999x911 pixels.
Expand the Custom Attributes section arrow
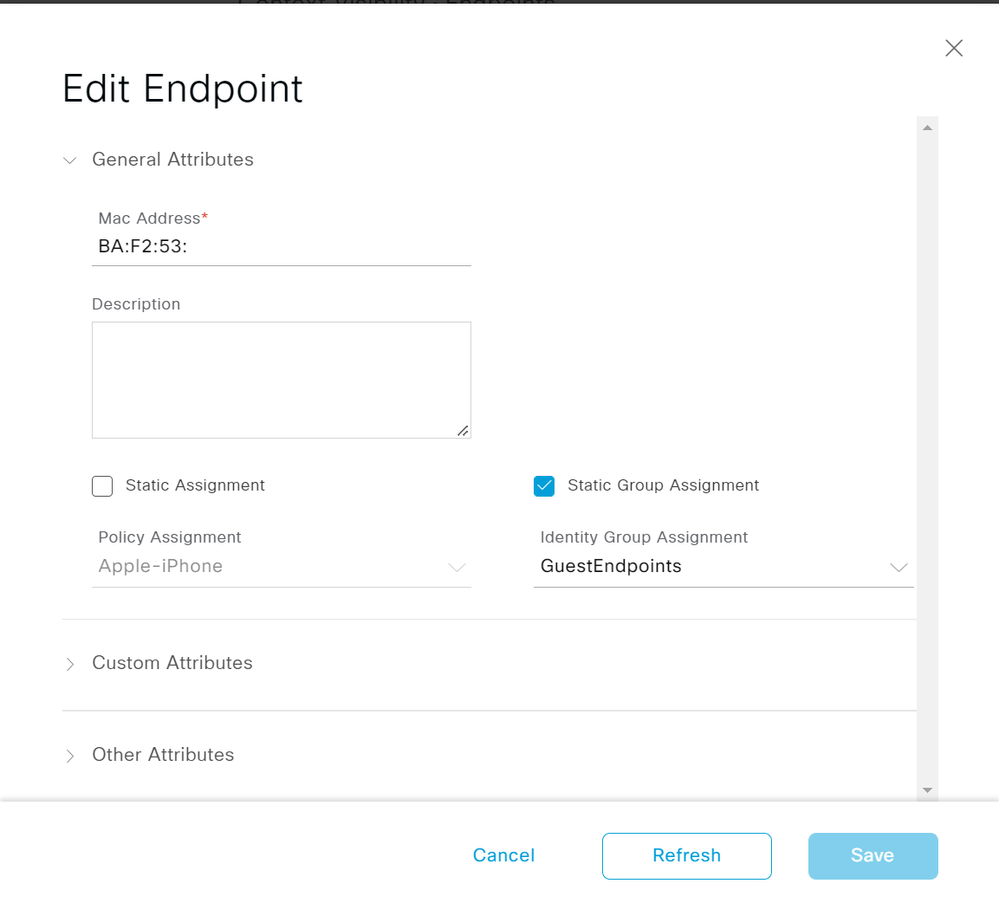[x=70, y=664]
